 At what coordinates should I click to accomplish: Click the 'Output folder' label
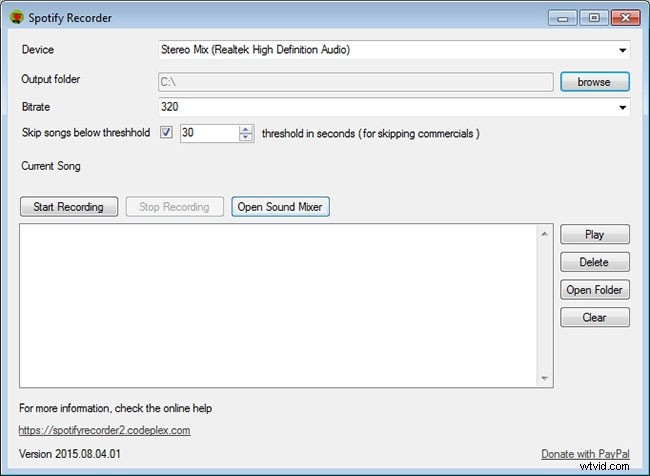tap(51, 79)
